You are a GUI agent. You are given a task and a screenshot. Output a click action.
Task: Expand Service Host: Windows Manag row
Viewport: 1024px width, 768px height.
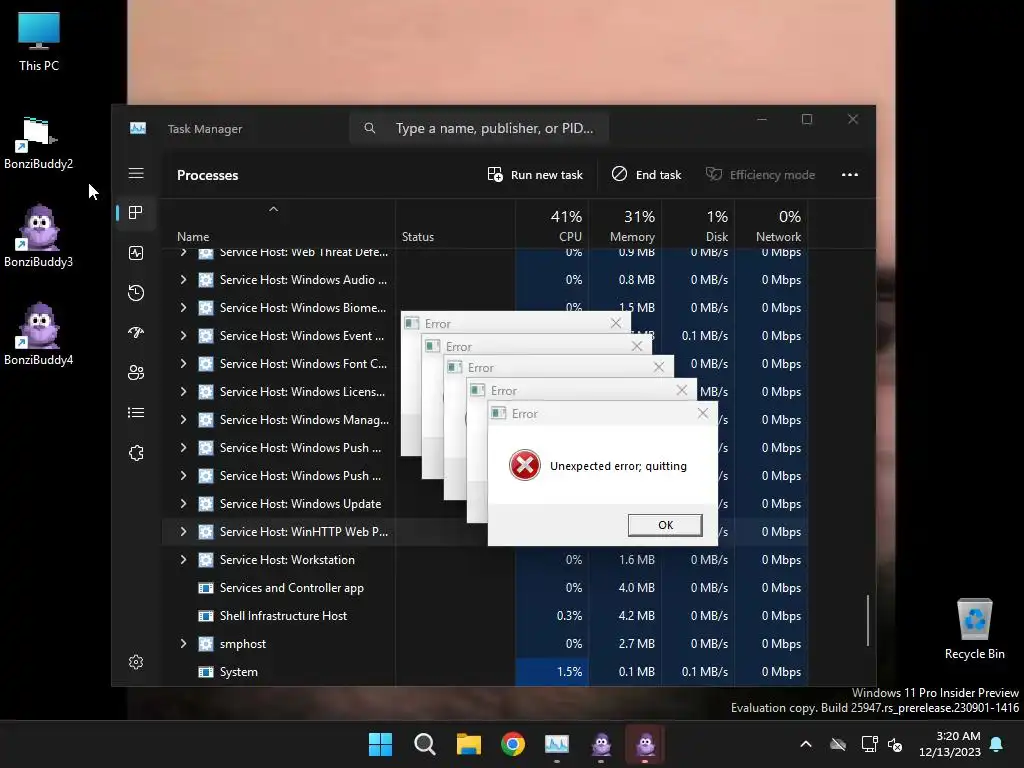click(x=184, y=420)
